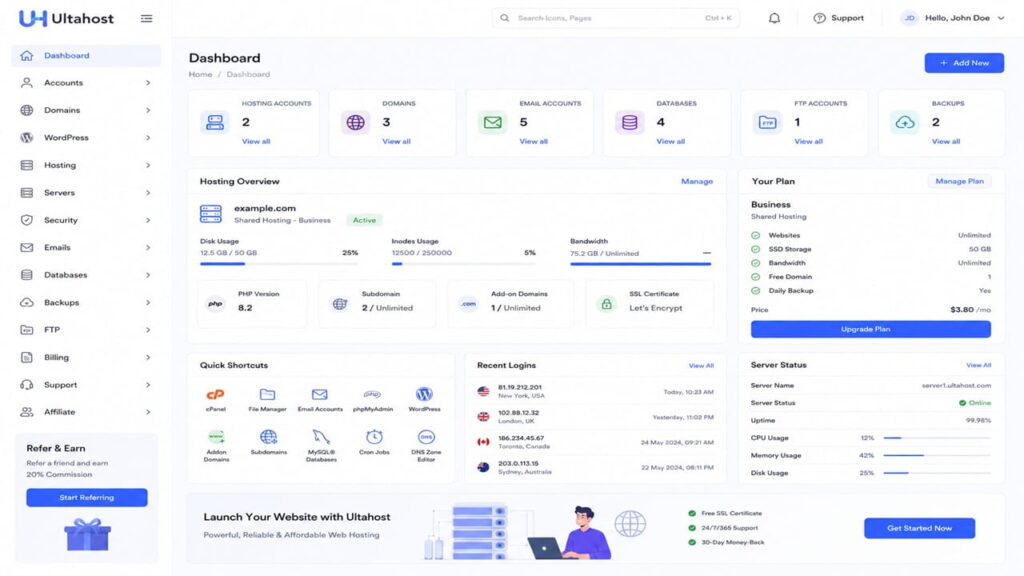The width and height of the screenshot is (1024, 576).
Task: Open the Cron Jobs shortcut
Action: pos(374,441)
